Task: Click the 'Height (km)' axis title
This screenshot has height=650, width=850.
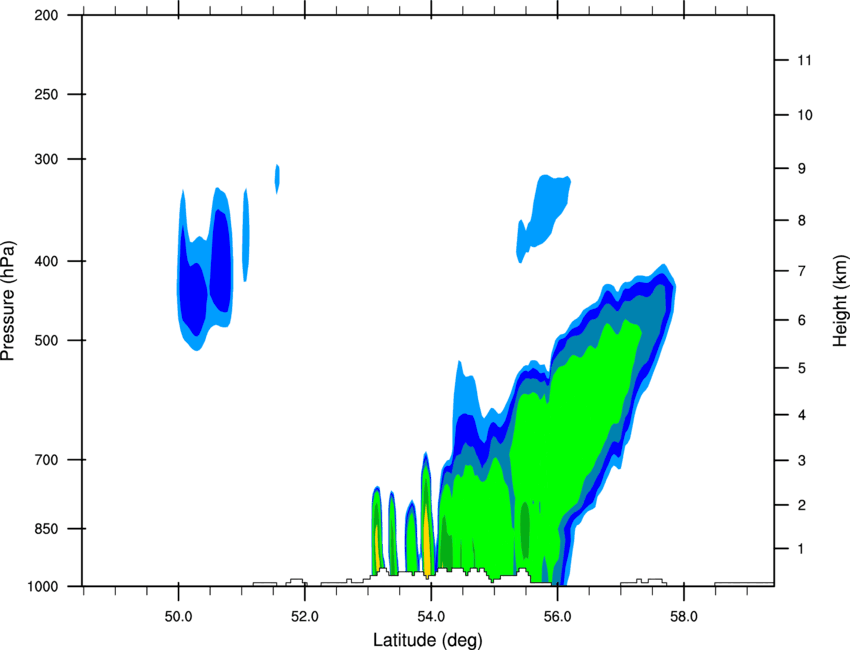Action: pos(840,301)
